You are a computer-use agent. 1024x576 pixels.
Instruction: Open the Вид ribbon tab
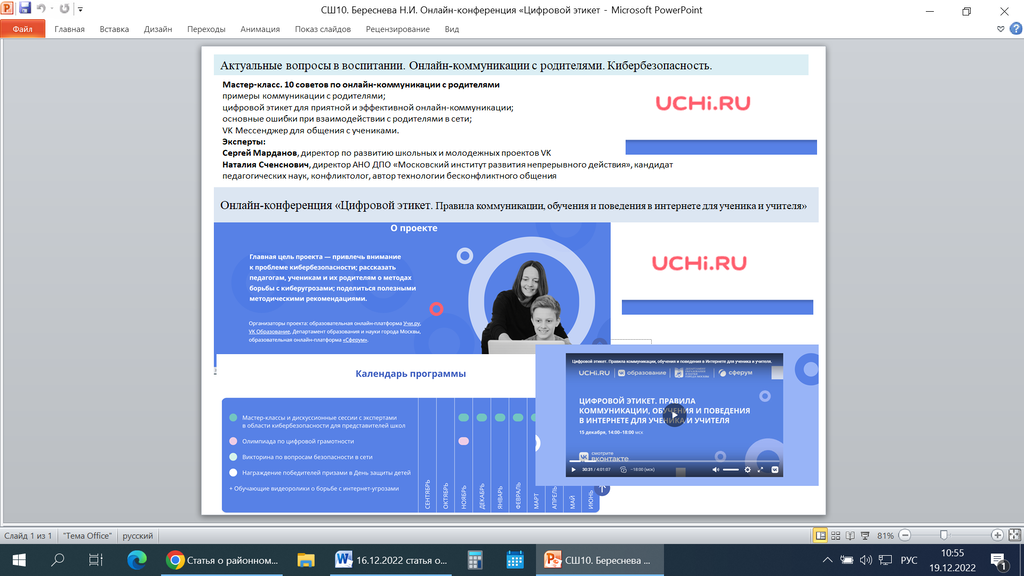tap(451, 29)
